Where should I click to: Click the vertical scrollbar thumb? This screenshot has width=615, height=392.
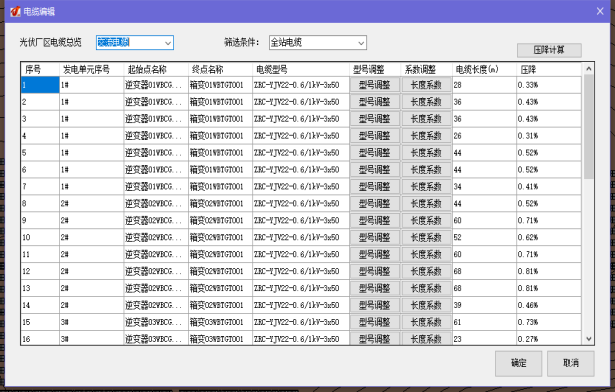click(588, 126)
